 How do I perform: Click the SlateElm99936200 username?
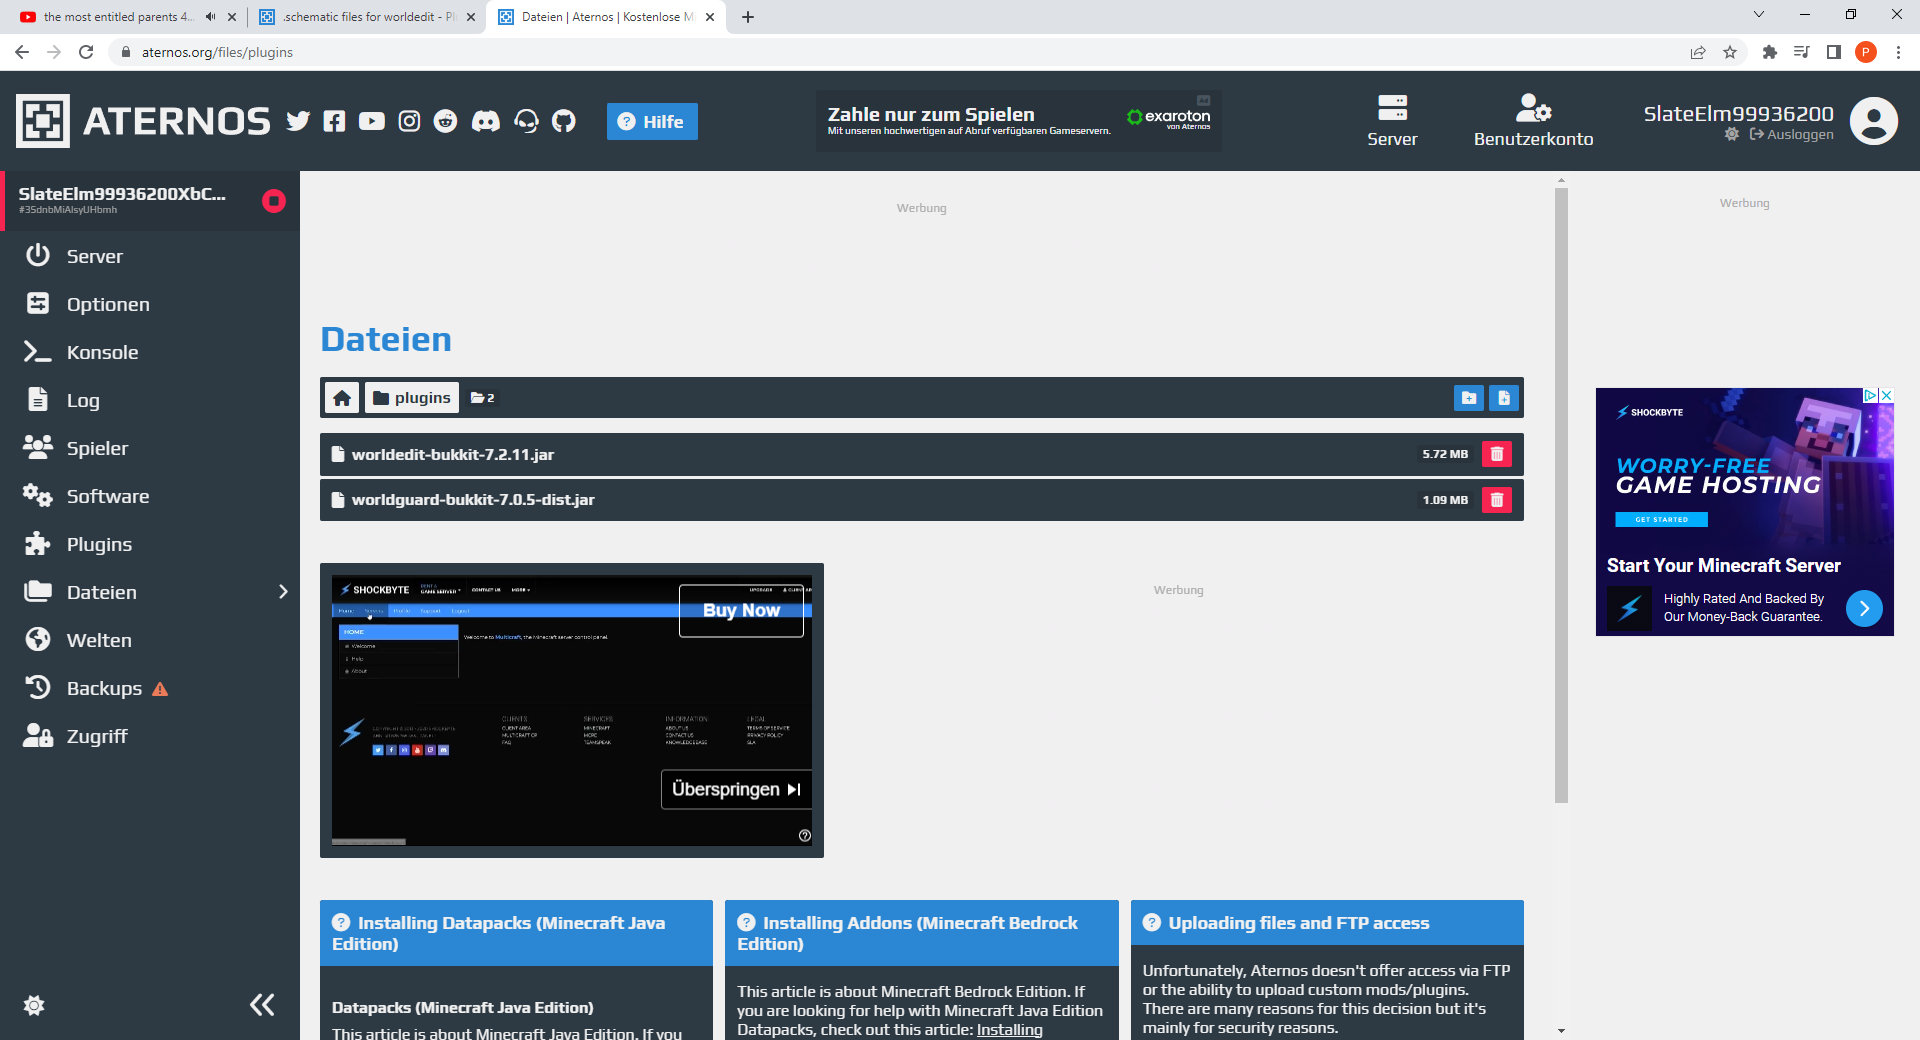[1738, 114]
